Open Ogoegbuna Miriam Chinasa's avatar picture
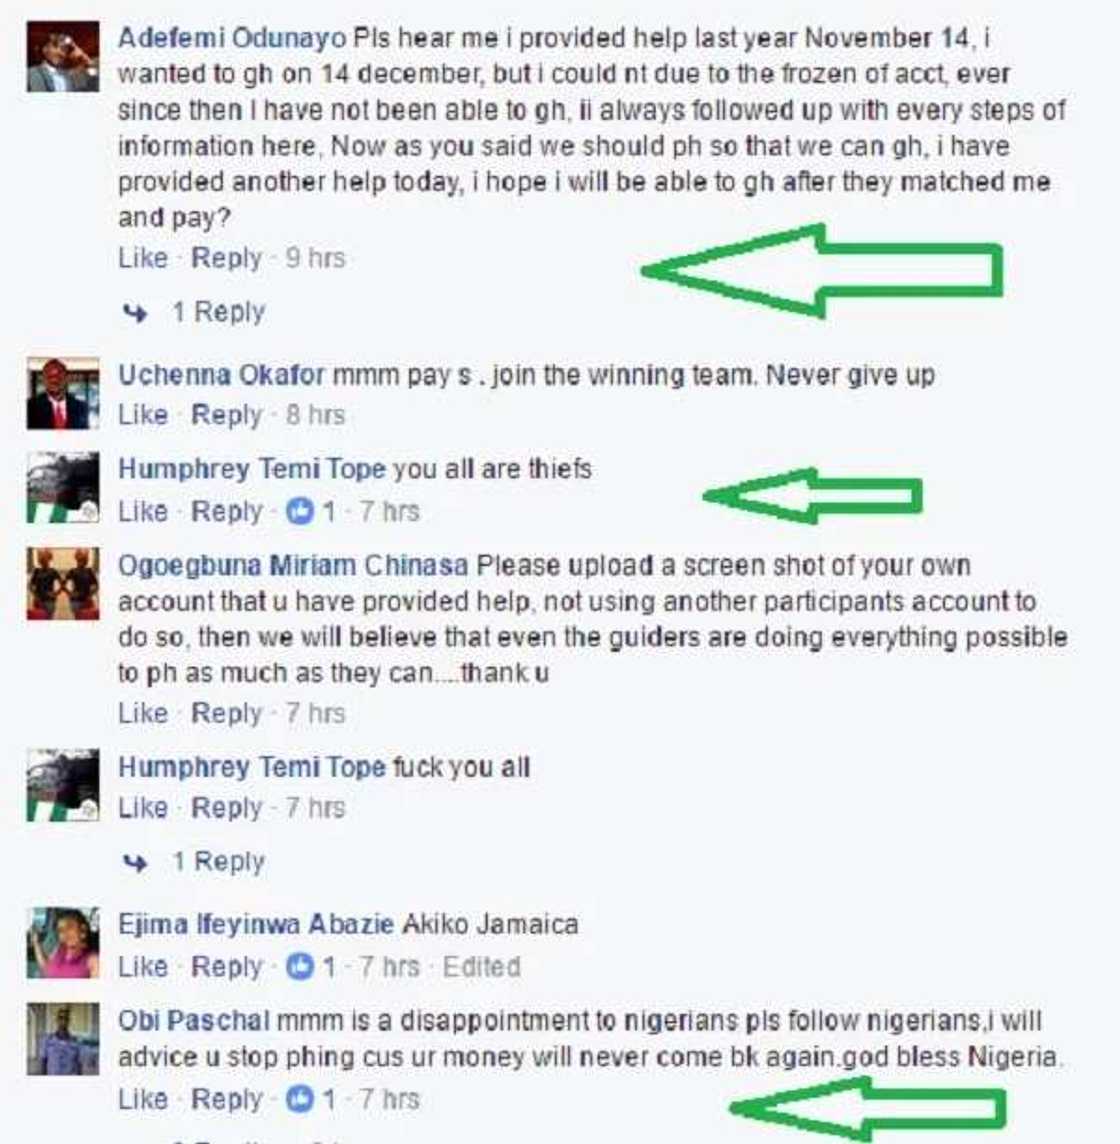The width and height of the screenshot is (1120, 1144). click(63, 584)
